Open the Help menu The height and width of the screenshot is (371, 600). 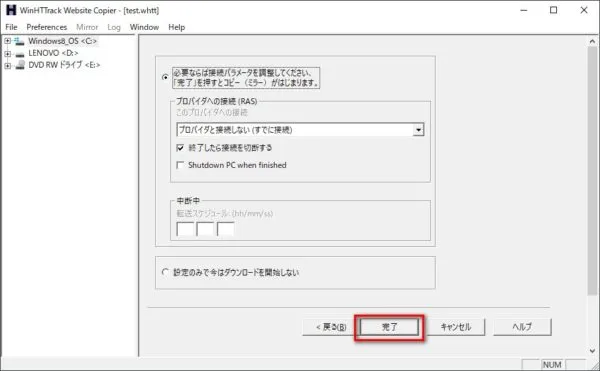176,27
